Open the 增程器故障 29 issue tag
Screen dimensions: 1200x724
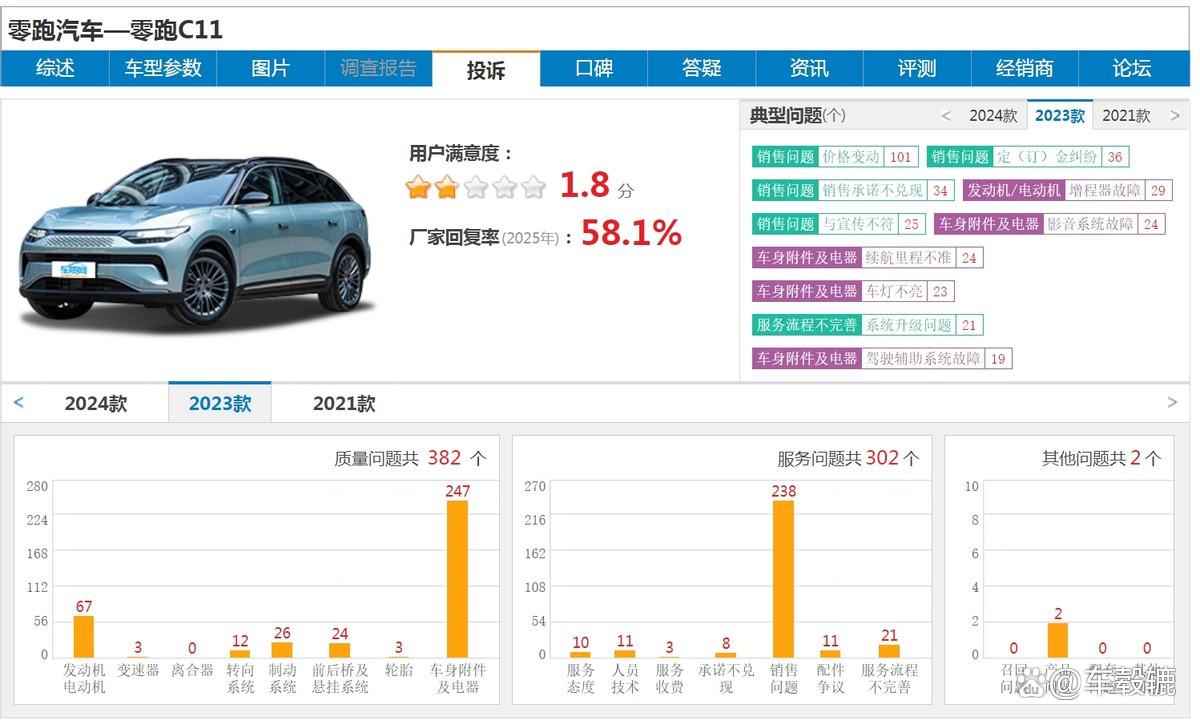click(x=1067, y=190)
